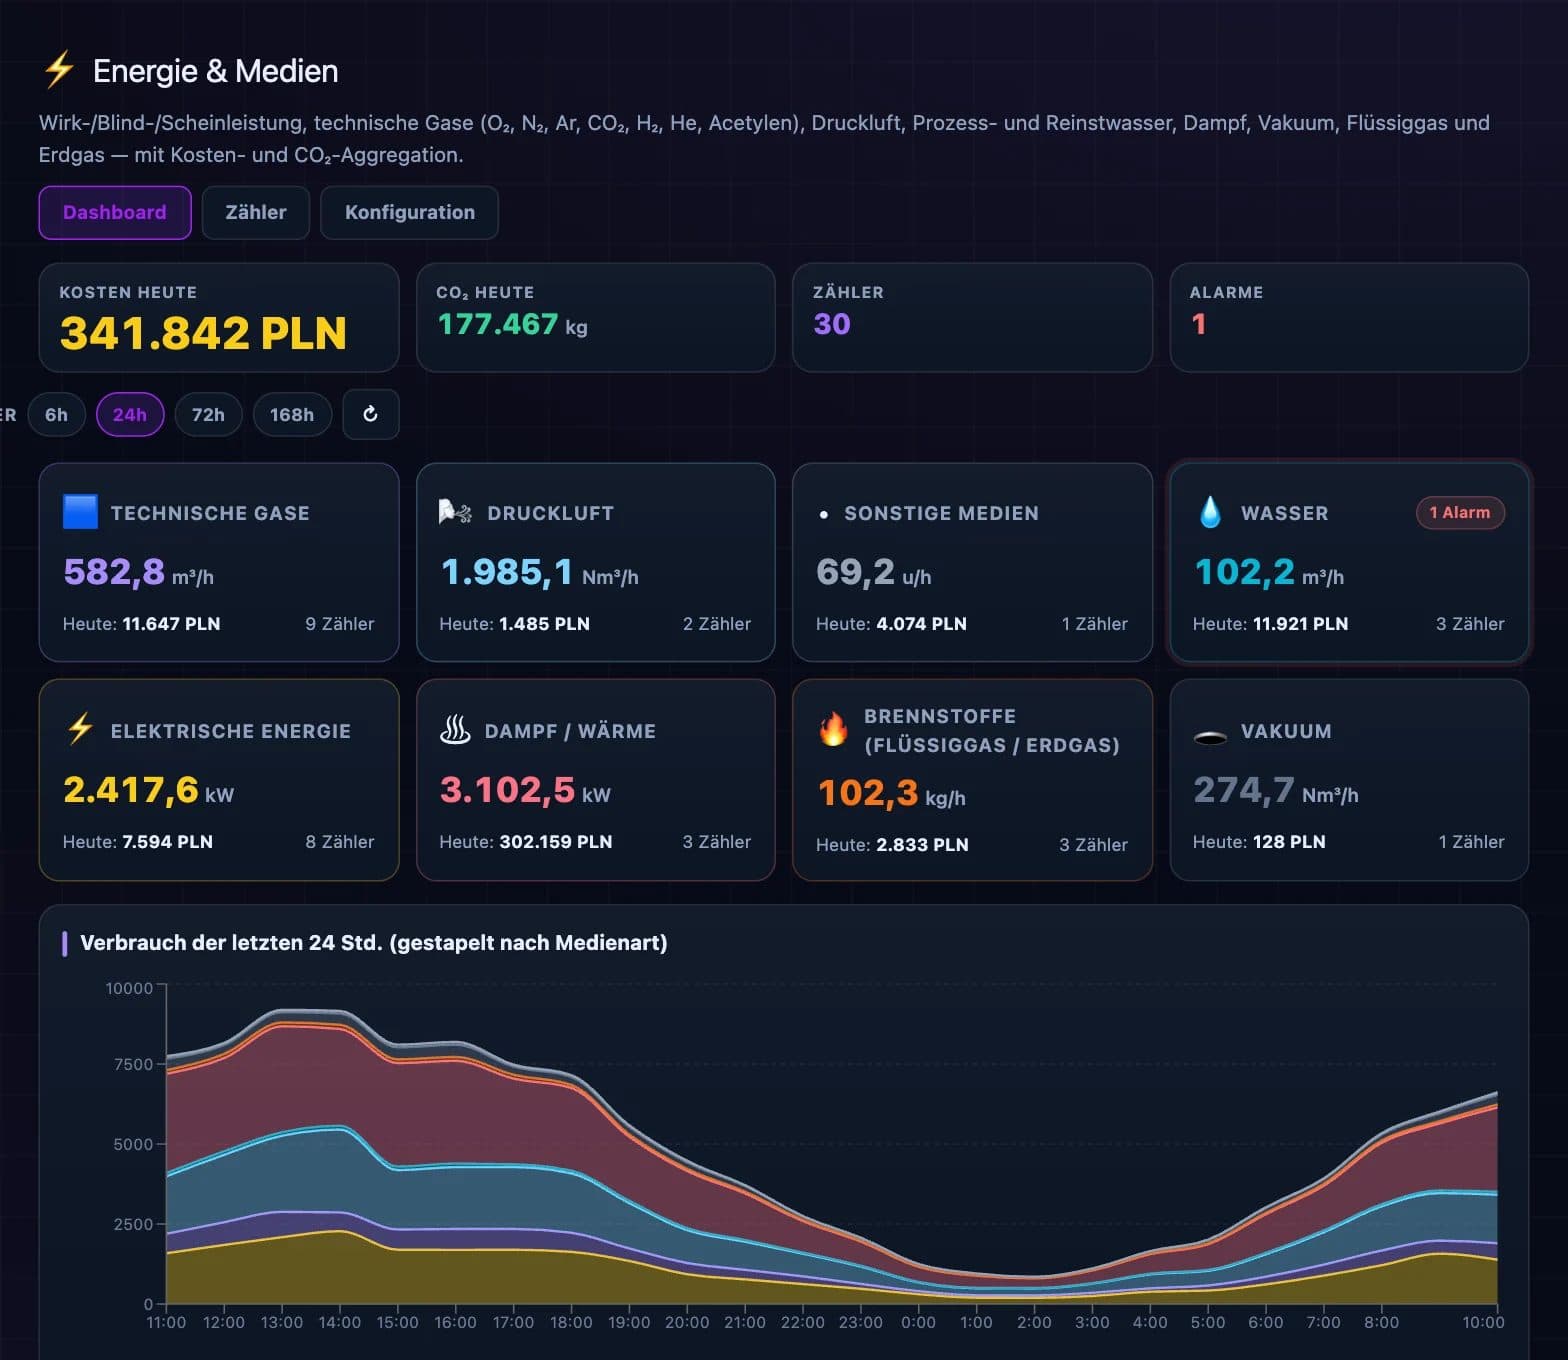The image size is (1568, 1360).
Task: Click the hole icon on Vakuum card
Action: pyautogui.click(x=1210, y=737)
